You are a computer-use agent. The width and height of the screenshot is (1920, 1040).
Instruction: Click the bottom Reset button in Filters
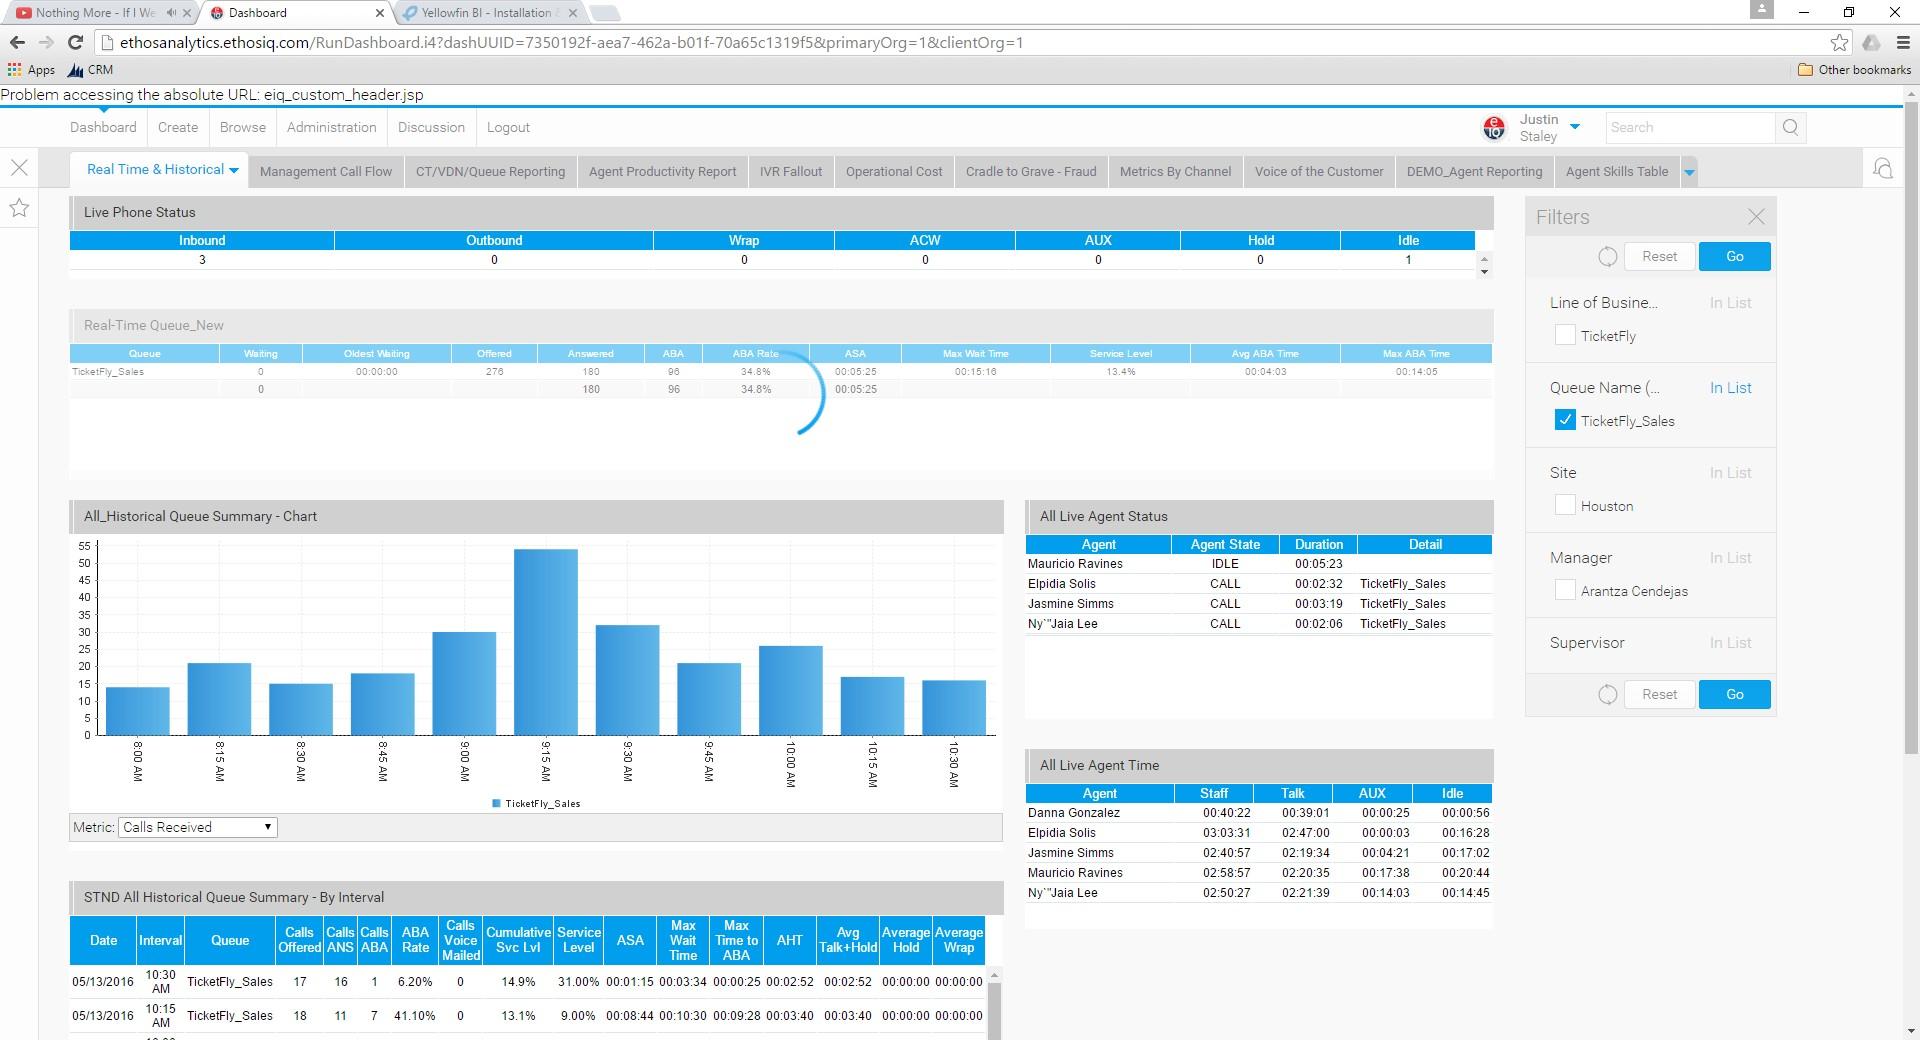click(1659, 695)
